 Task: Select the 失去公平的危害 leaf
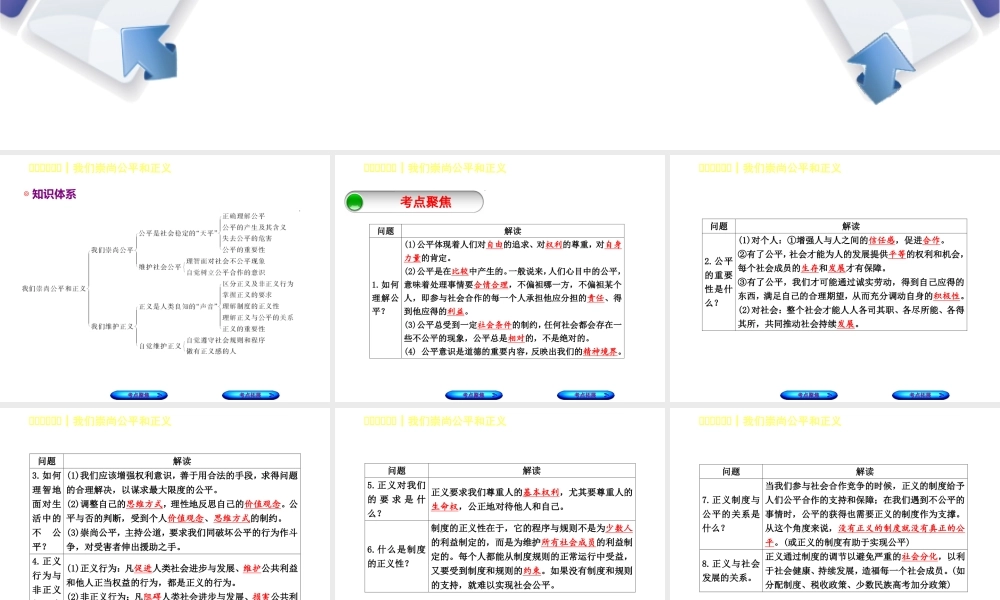[247, 238]
